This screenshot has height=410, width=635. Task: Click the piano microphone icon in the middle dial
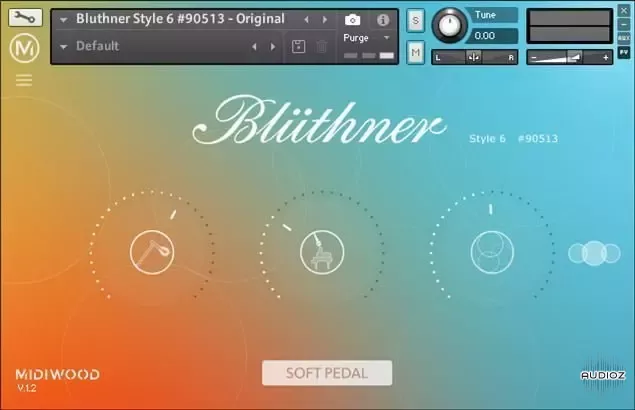[x=322, y=252]
